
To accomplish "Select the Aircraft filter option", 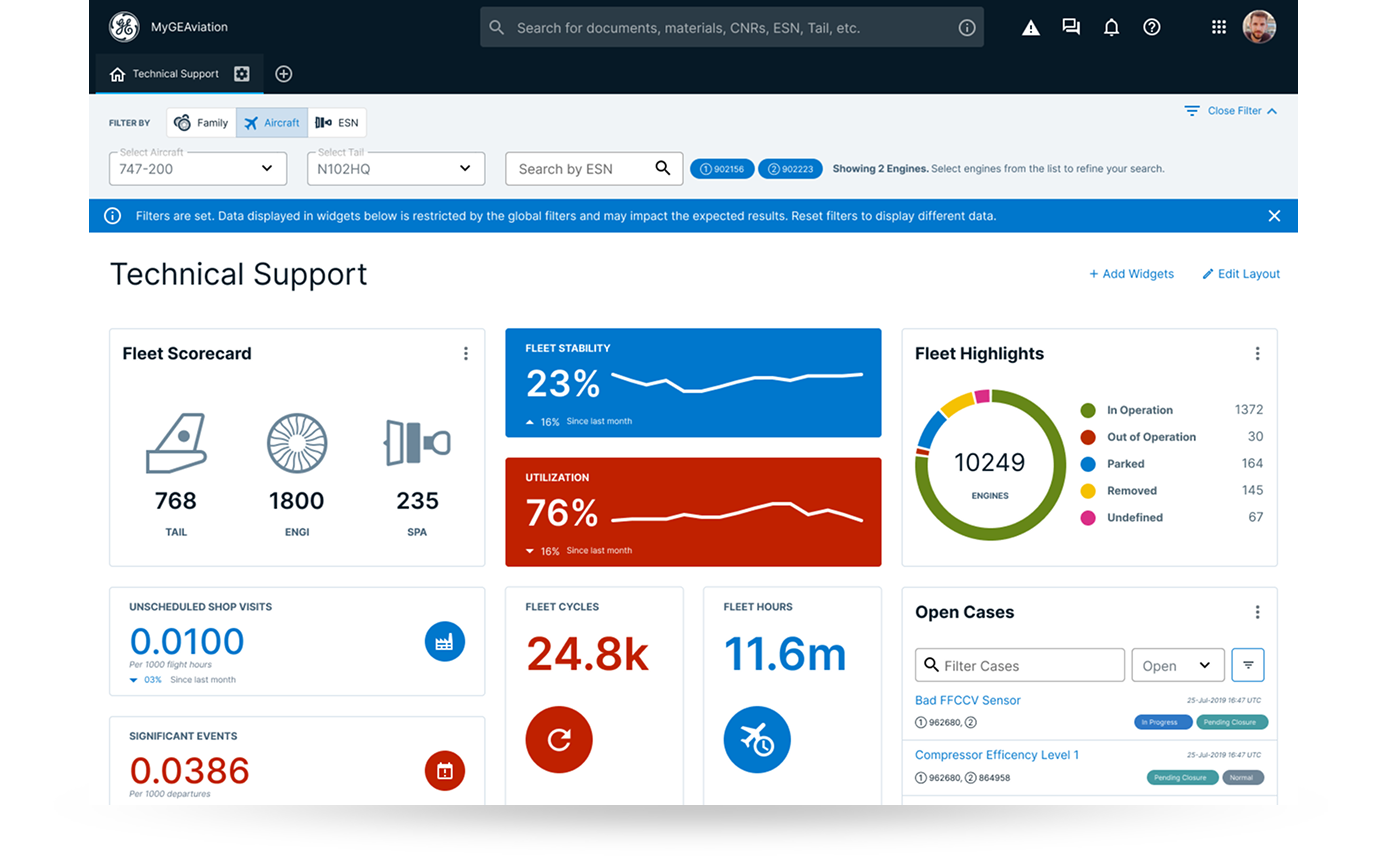I will pos(272,123).
